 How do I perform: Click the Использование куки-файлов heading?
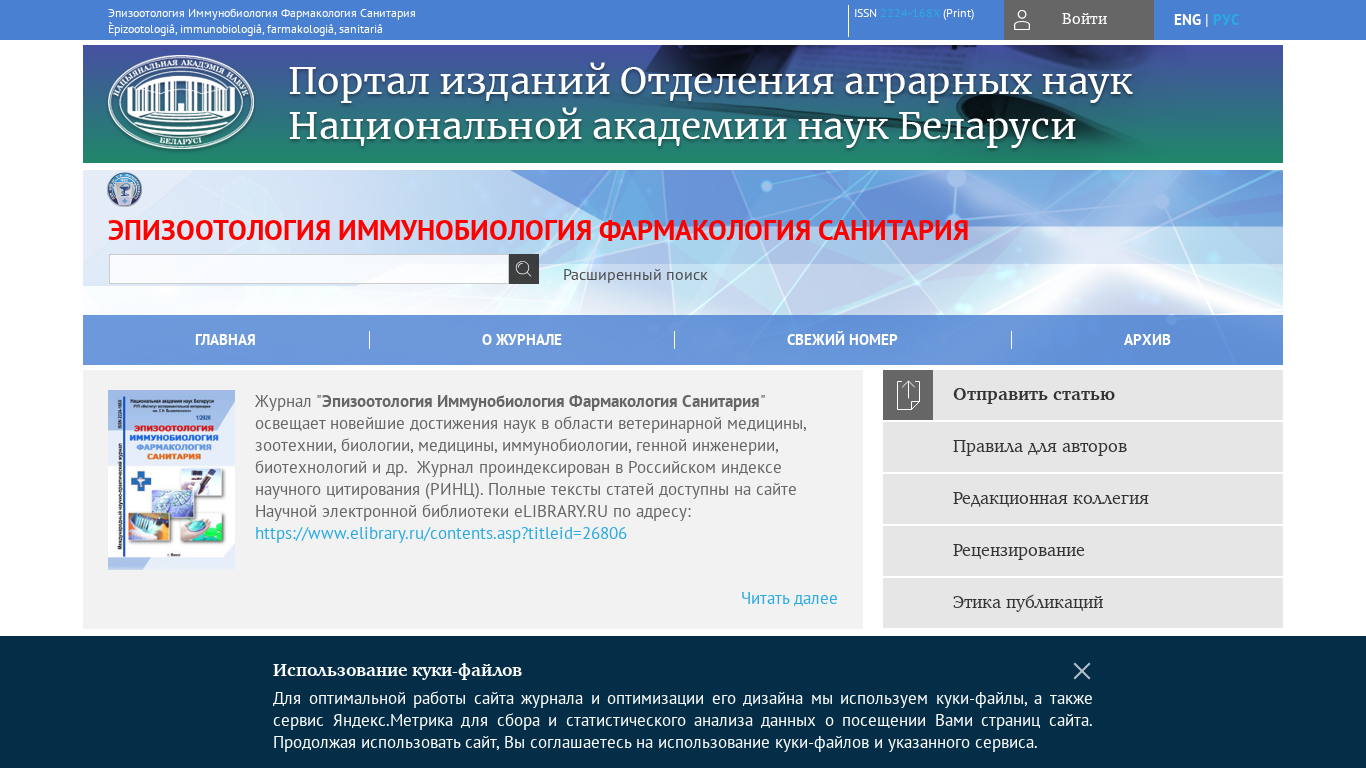[x=397, y=670]
